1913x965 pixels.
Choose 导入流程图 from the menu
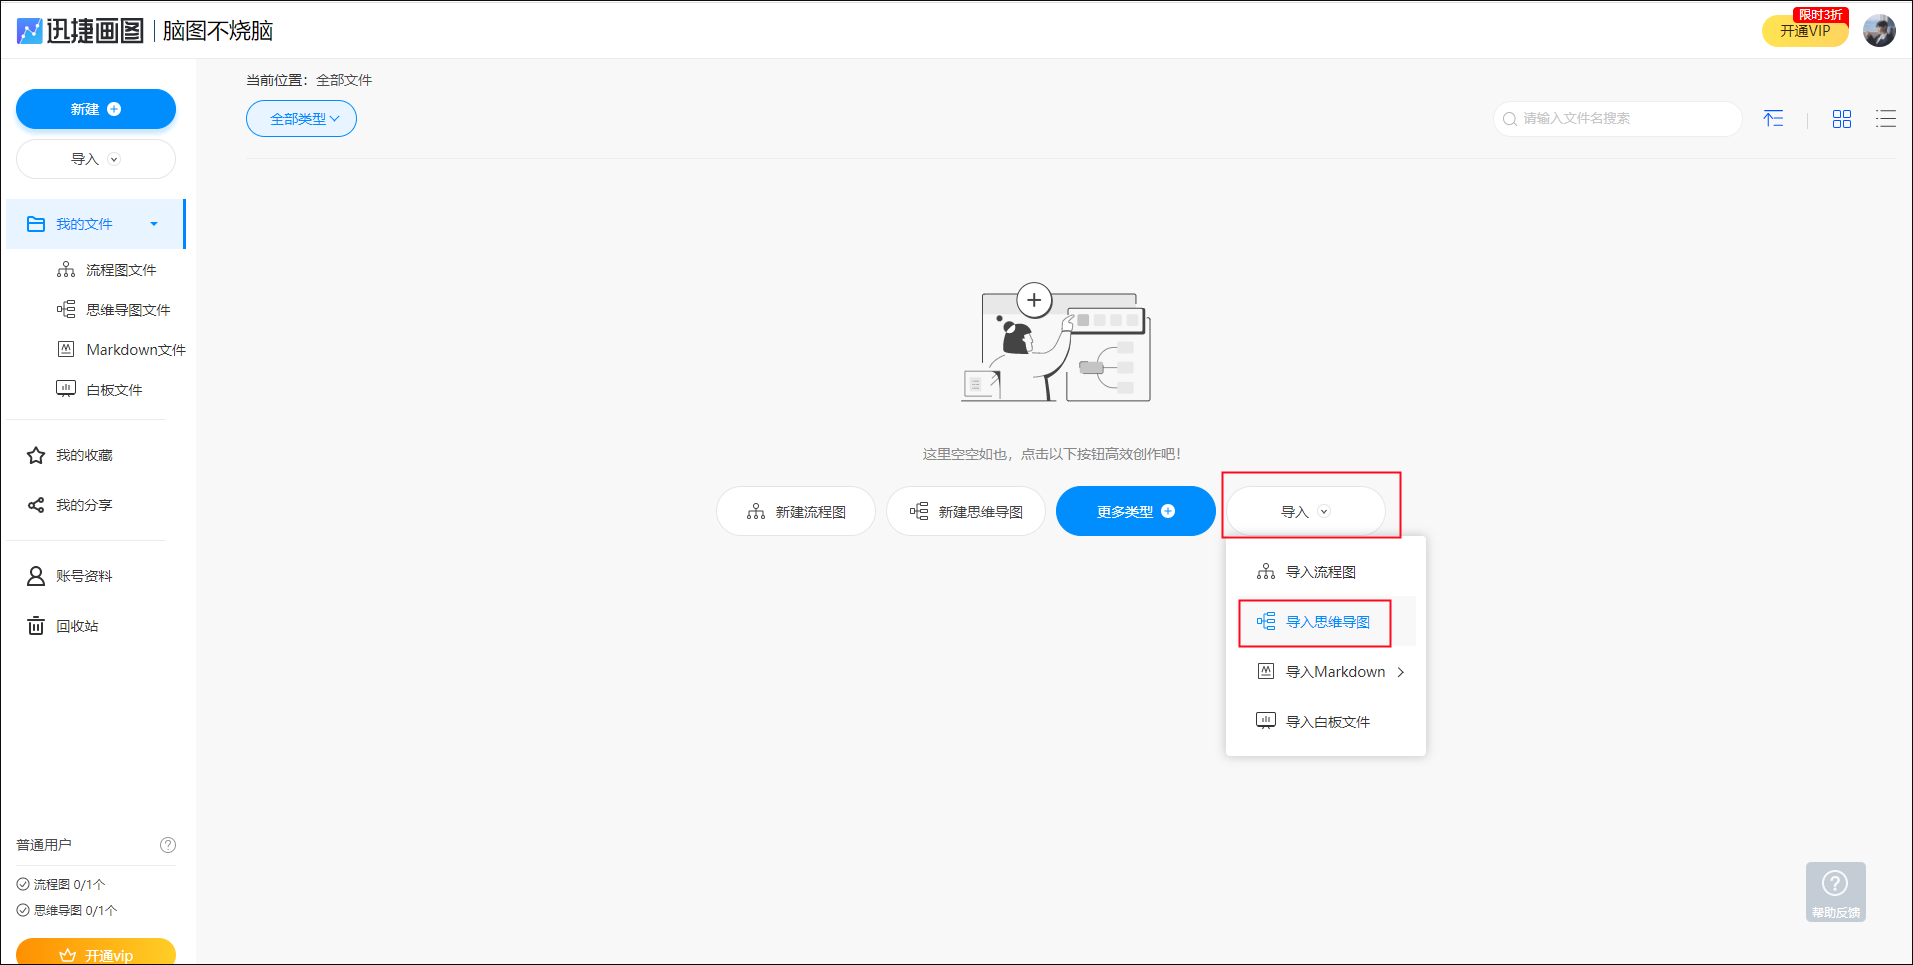(1326, 572)
